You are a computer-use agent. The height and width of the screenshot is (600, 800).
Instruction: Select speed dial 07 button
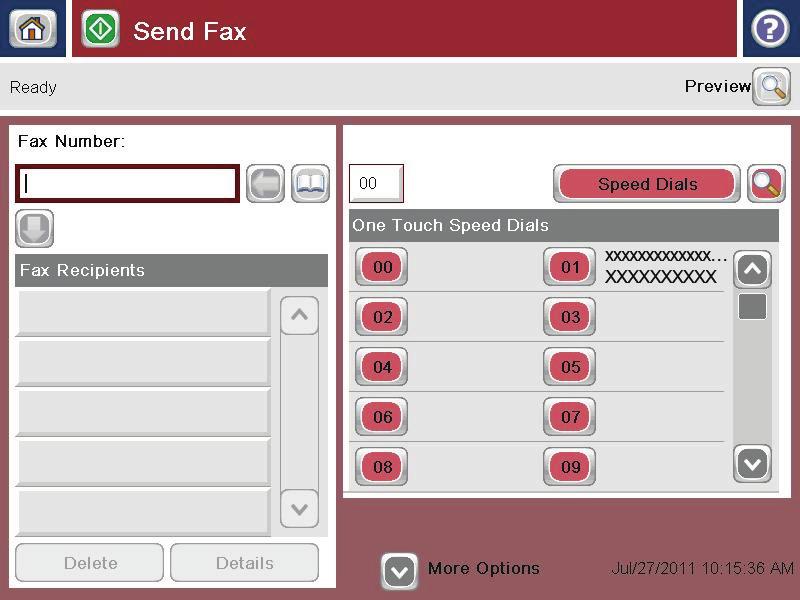click(x=569, y=416)
